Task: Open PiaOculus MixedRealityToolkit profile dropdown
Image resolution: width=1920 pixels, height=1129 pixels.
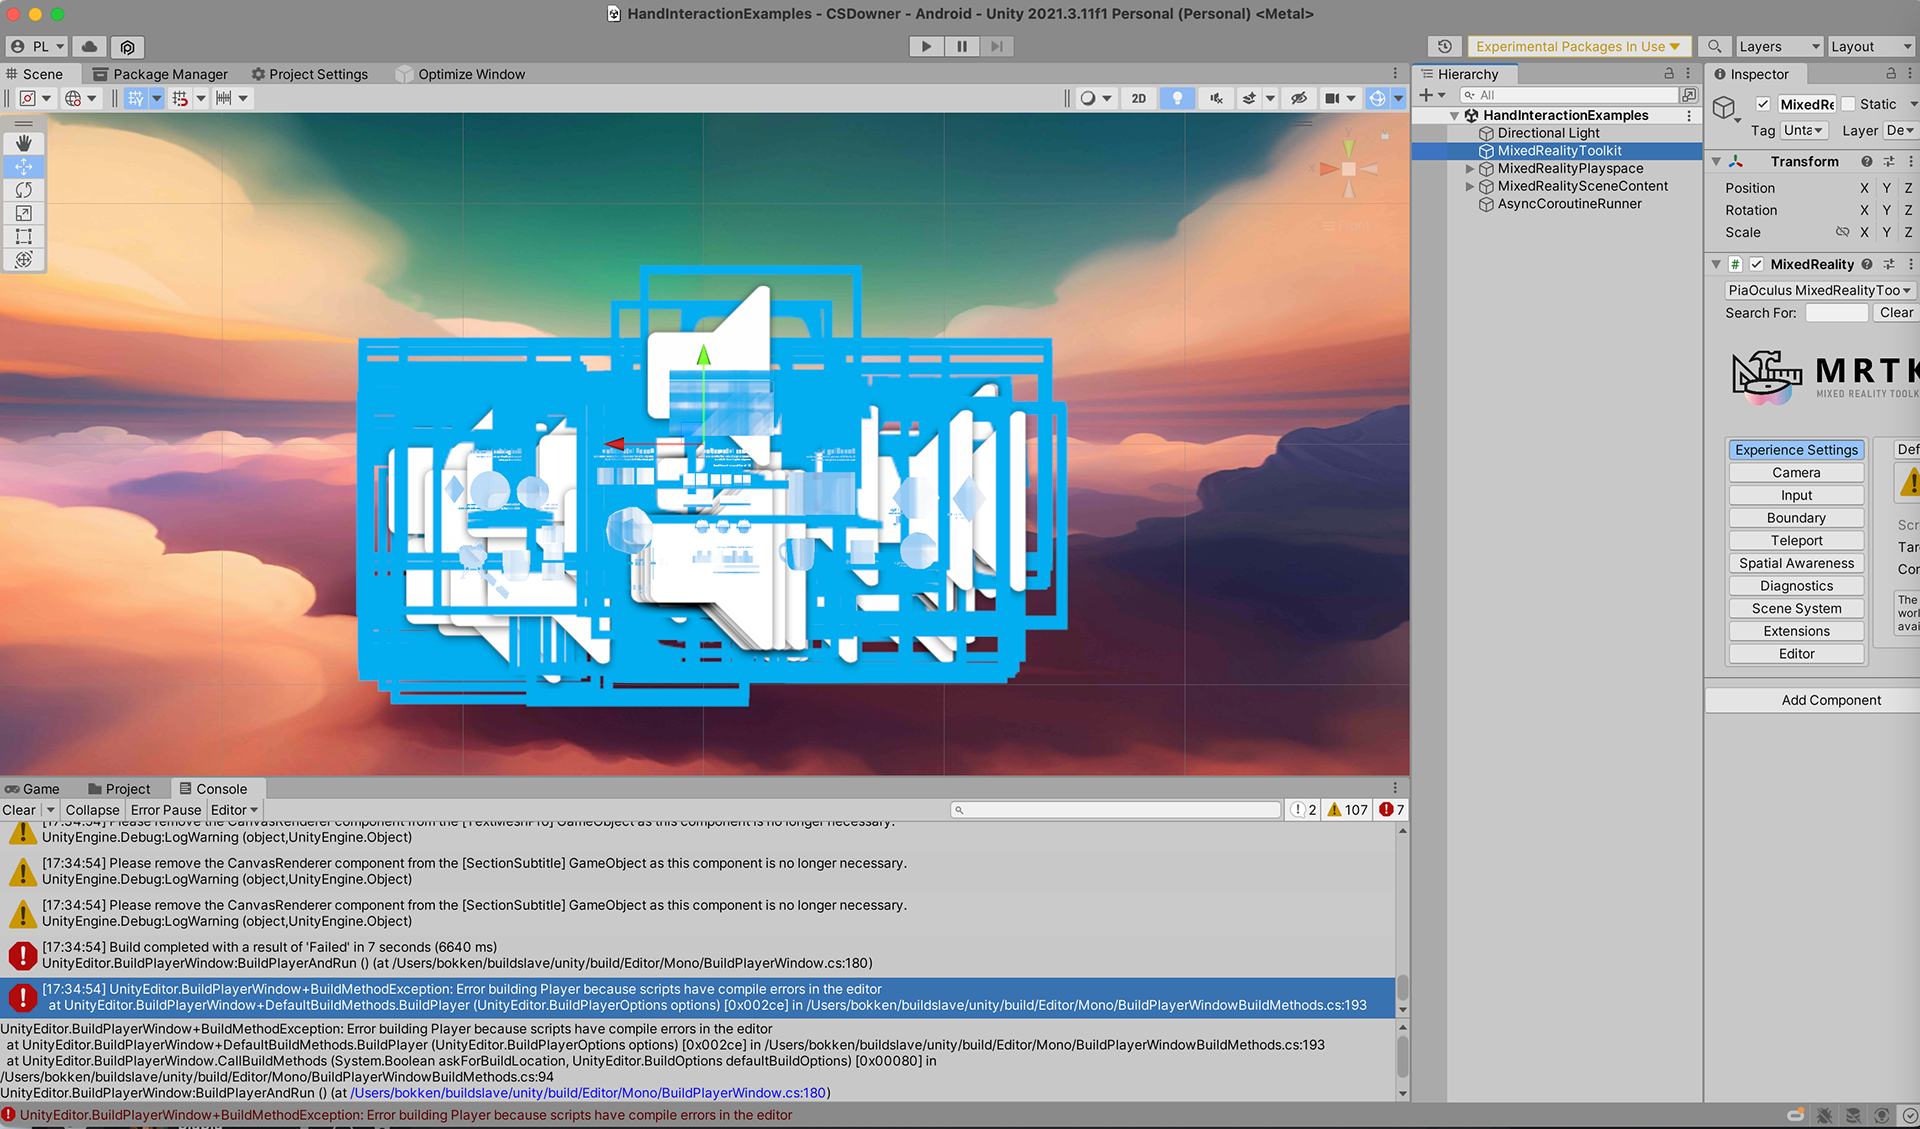Action: tap(1819, 290)
